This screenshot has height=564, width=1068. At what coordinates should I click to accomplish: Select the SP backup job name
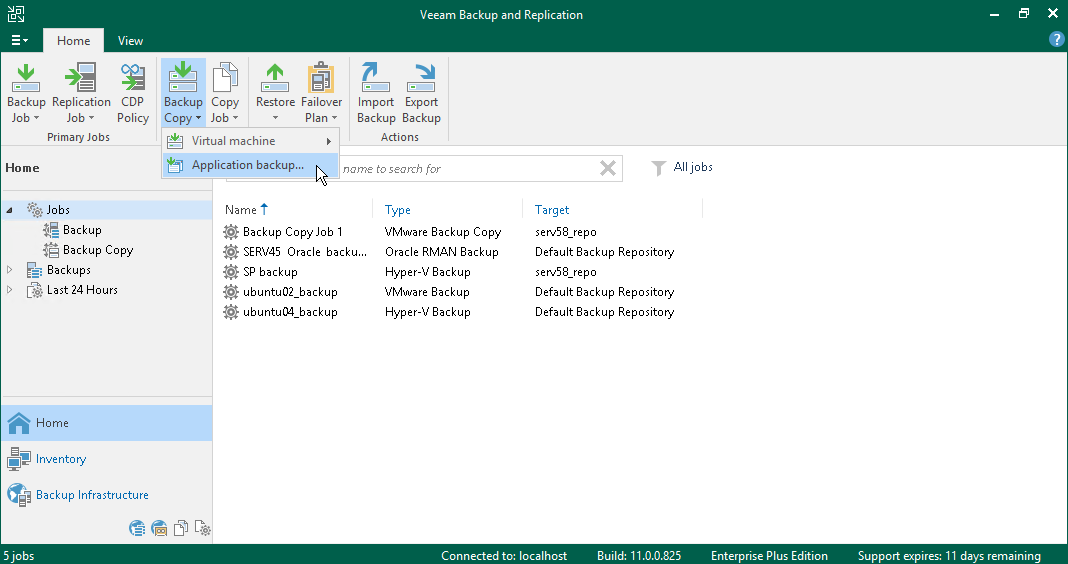coord(270,272)
